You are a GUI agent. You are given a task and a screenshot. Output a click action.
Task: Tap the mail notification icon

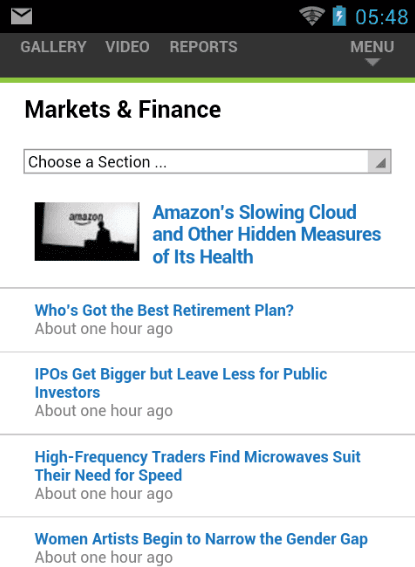click(21, 16)
